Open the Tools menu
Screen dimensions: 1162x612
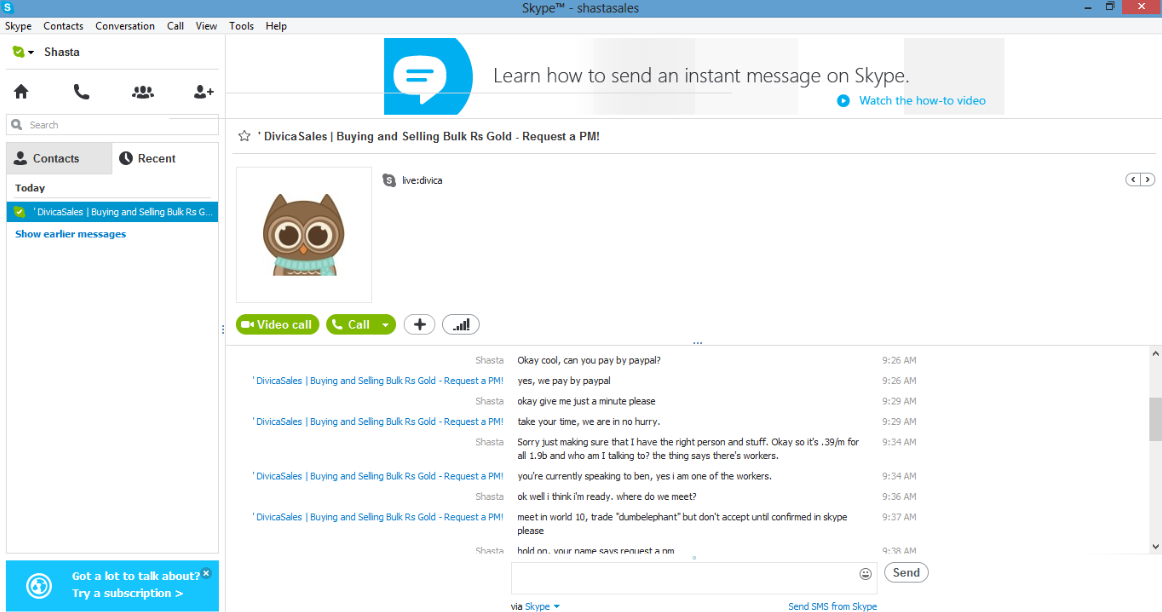pos(241,26)
